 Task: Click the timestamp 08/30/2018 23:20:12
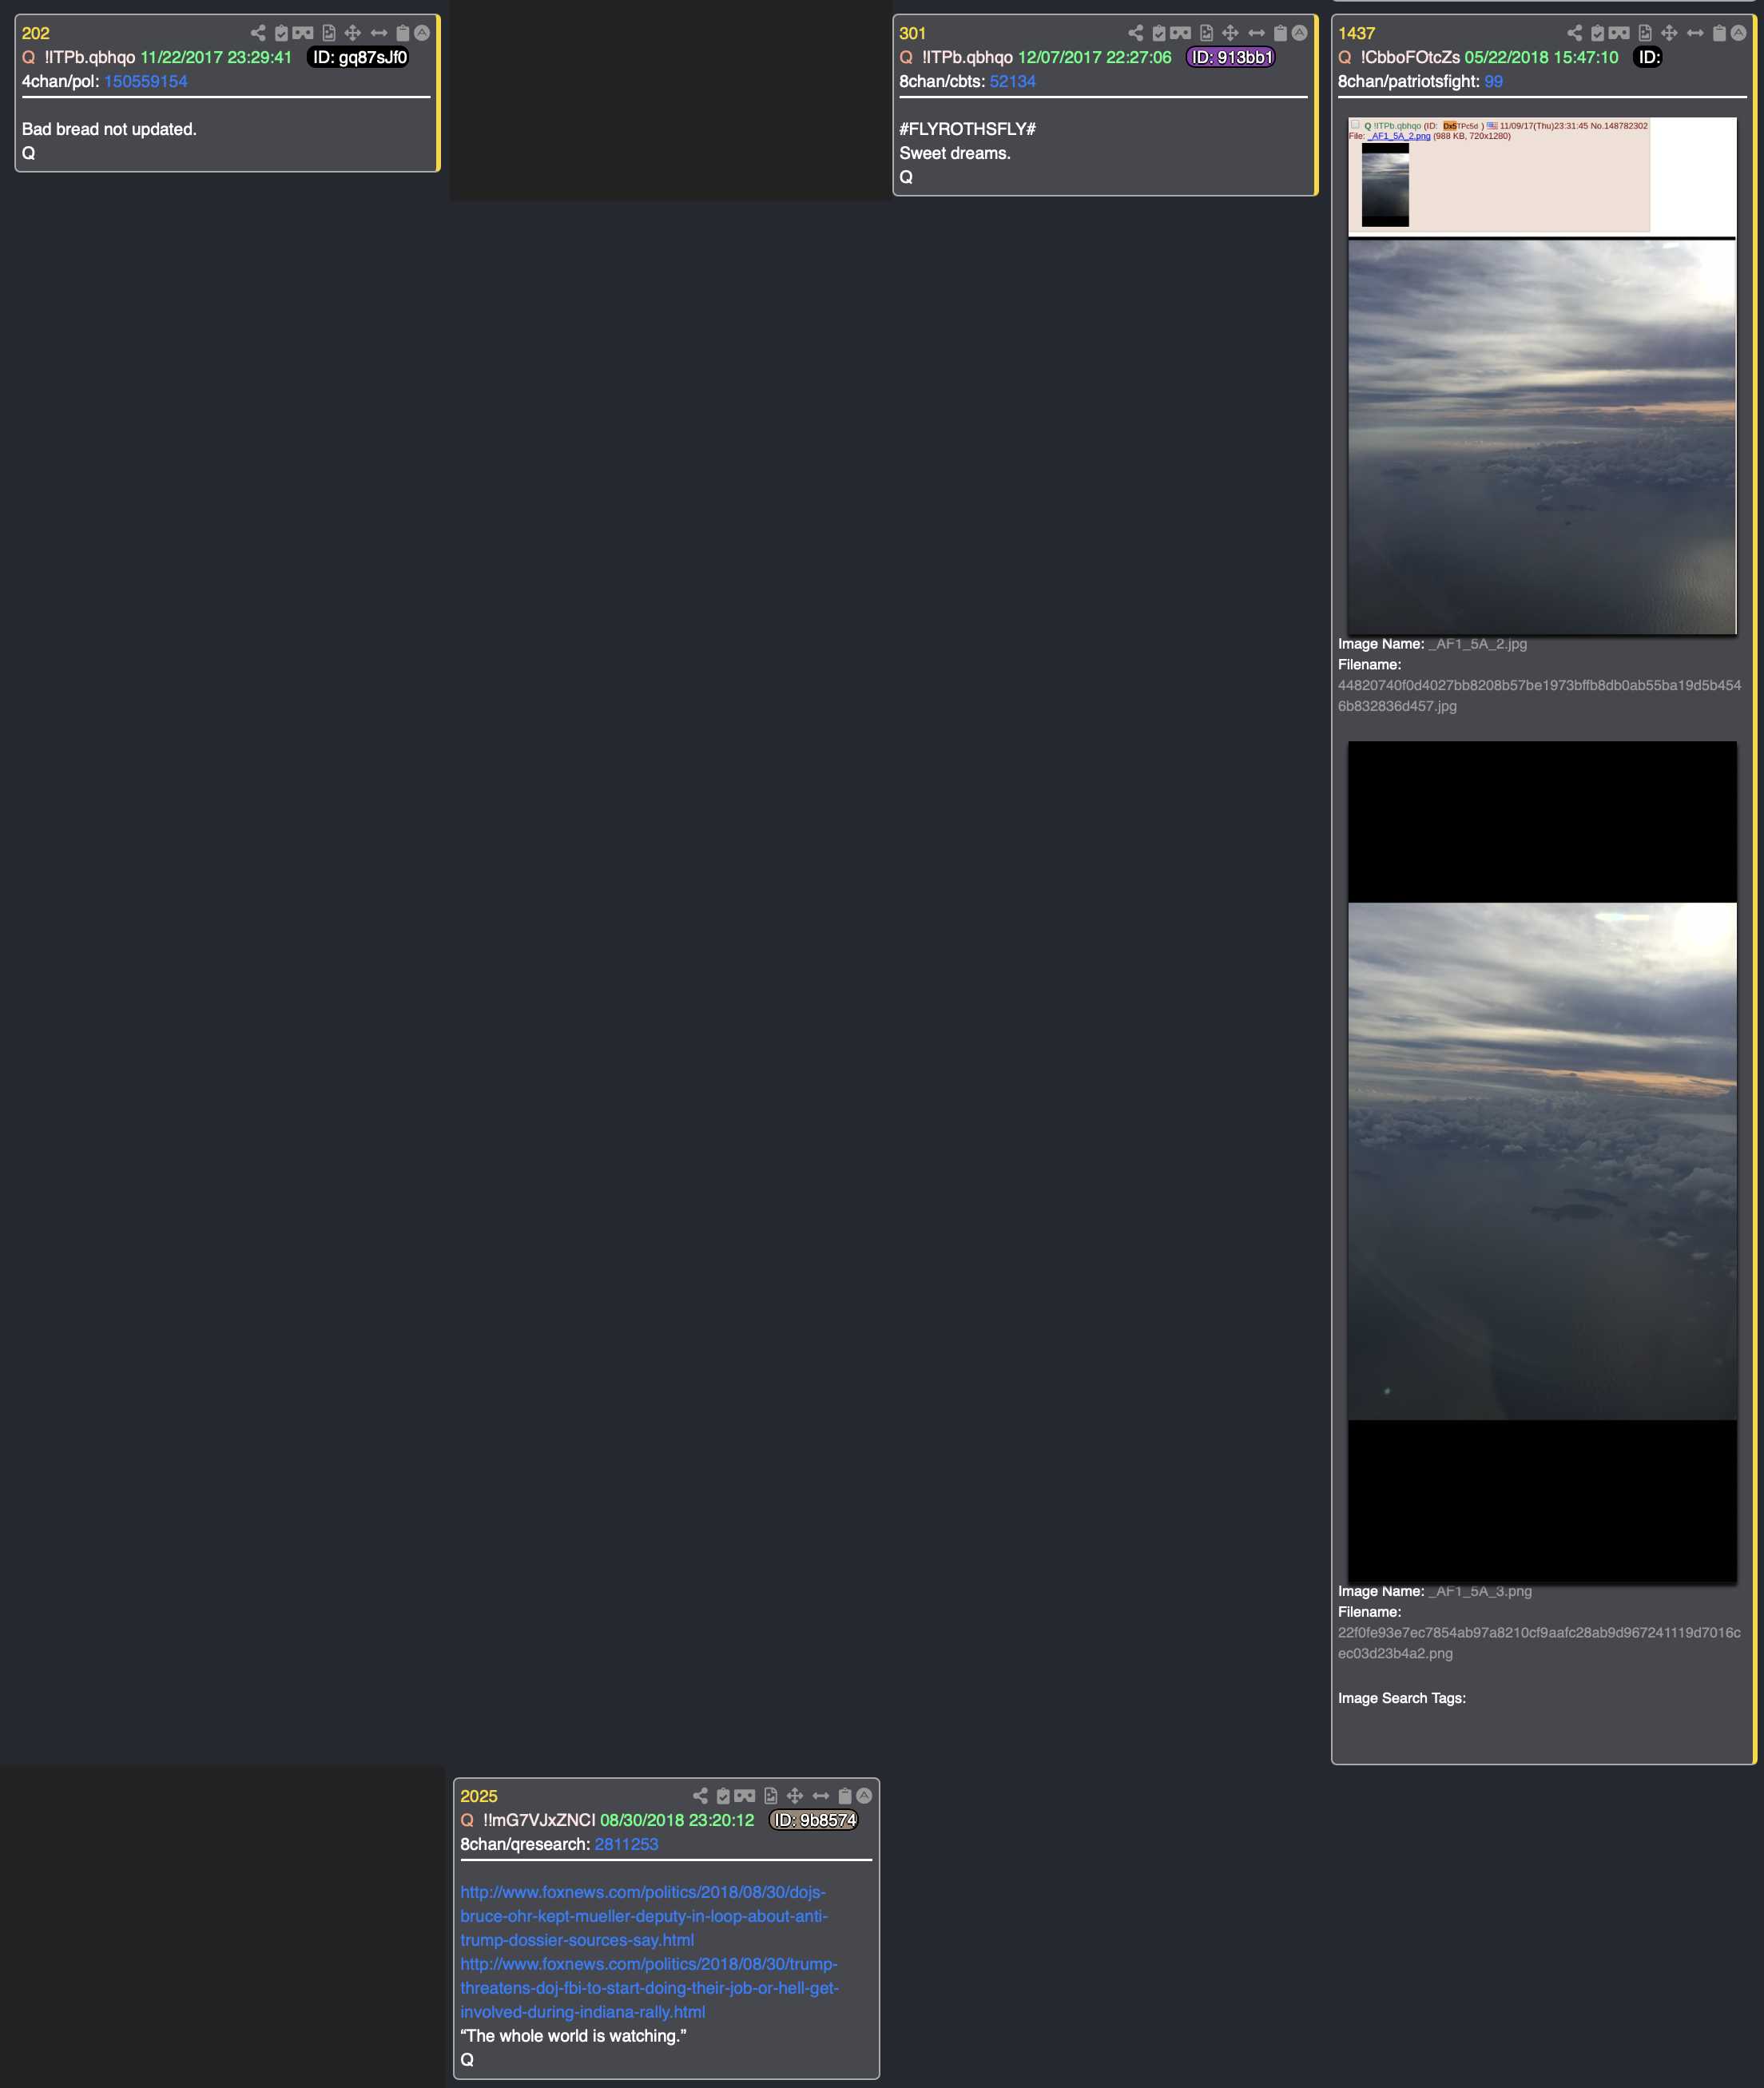point(677,1820)
